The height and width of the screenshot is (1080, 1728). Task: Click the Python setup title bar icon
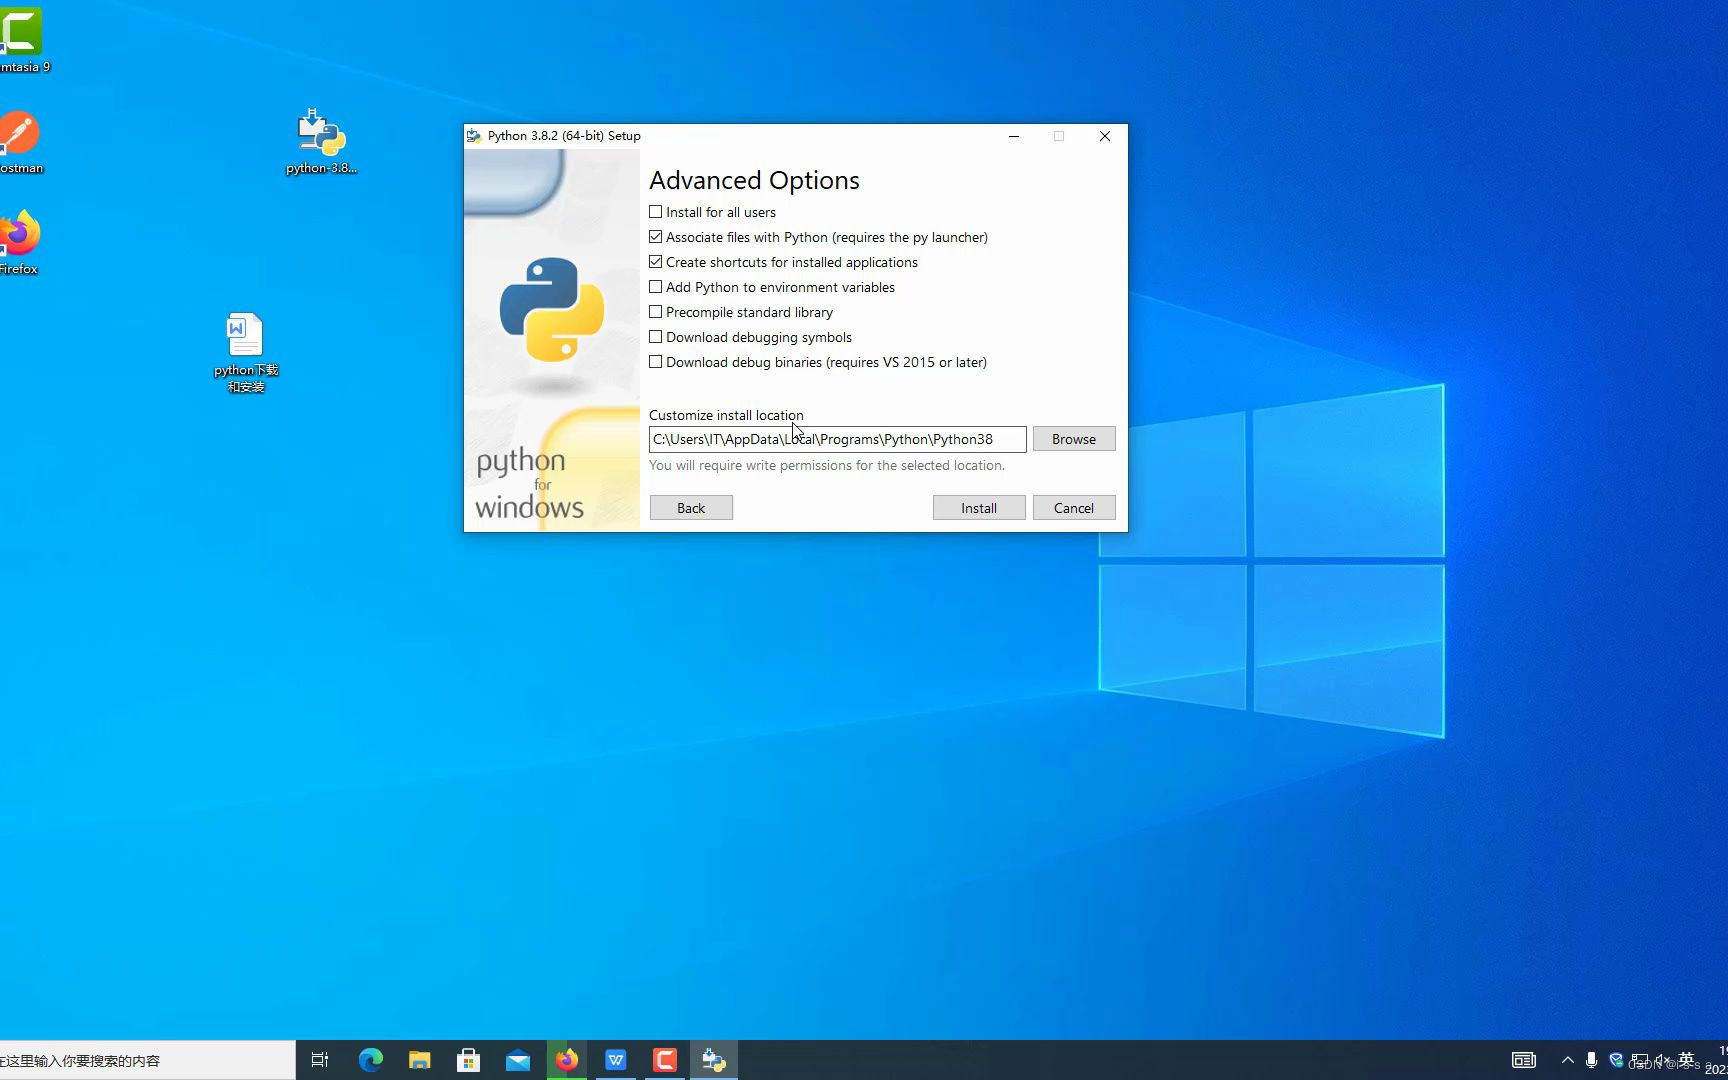(x=474, y=136)
